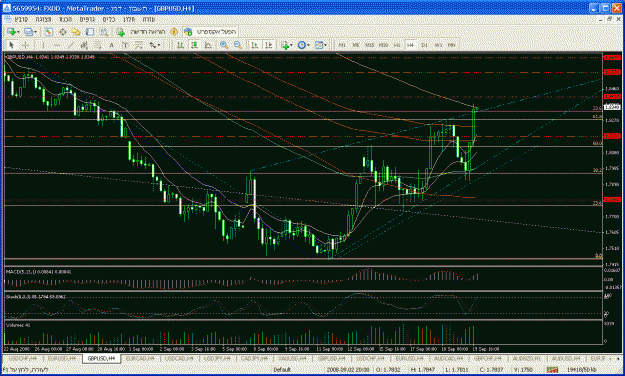
Task: Switch to the EURCAD,H4 chart tab
Action: 140,358
